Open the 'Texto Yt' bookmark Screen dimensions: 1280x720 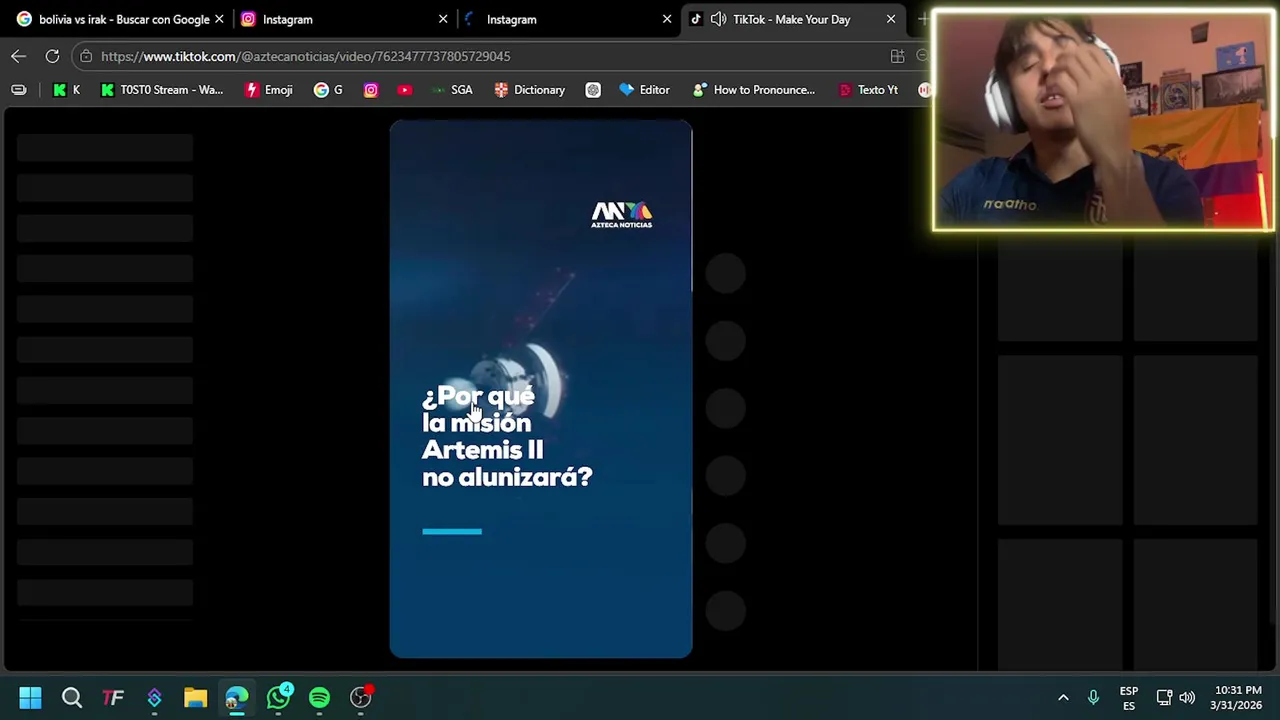pyautogui.click(x=868, y=90)
